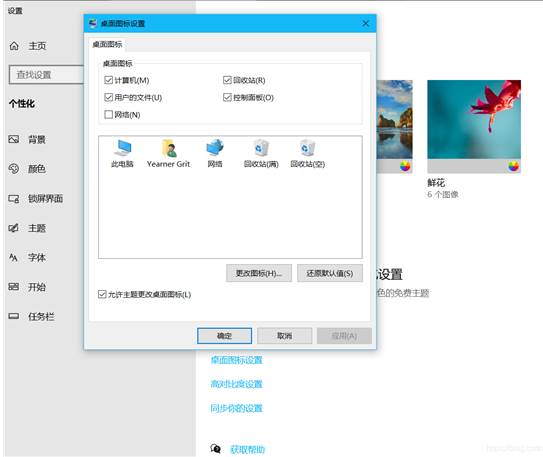543x457 pixels.
Task: Toggle the 计算机(M) checkbox
Action: pyautogui.click(x=108, y=80)
